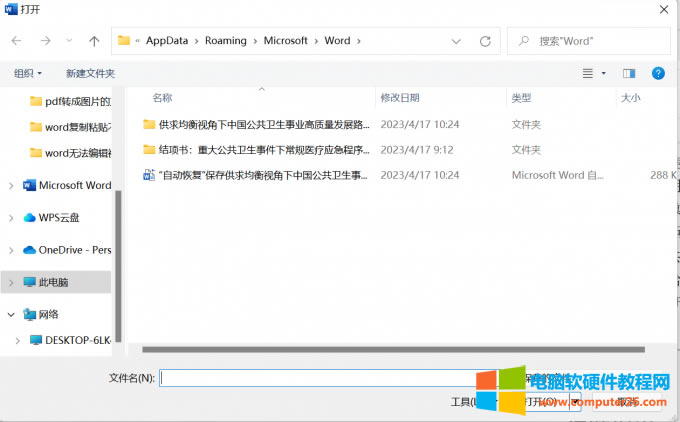The width and height of the screenshot is (680, 422).
Task: Click the change view layout icon
Action: 589,73
